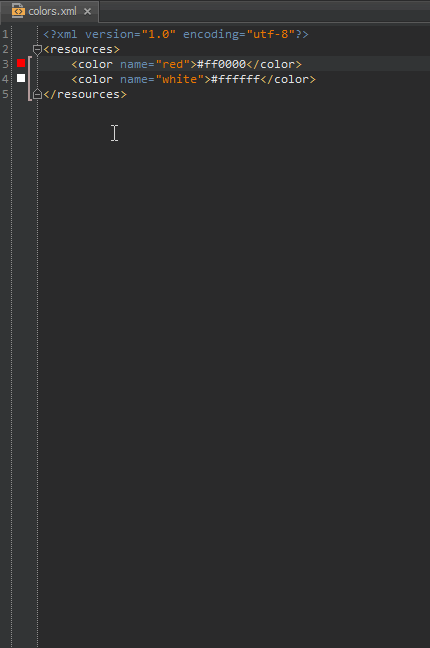The image size is (430, 648).
Task: Click line number 1 in the gutter
Action: [x=5, y=34]
